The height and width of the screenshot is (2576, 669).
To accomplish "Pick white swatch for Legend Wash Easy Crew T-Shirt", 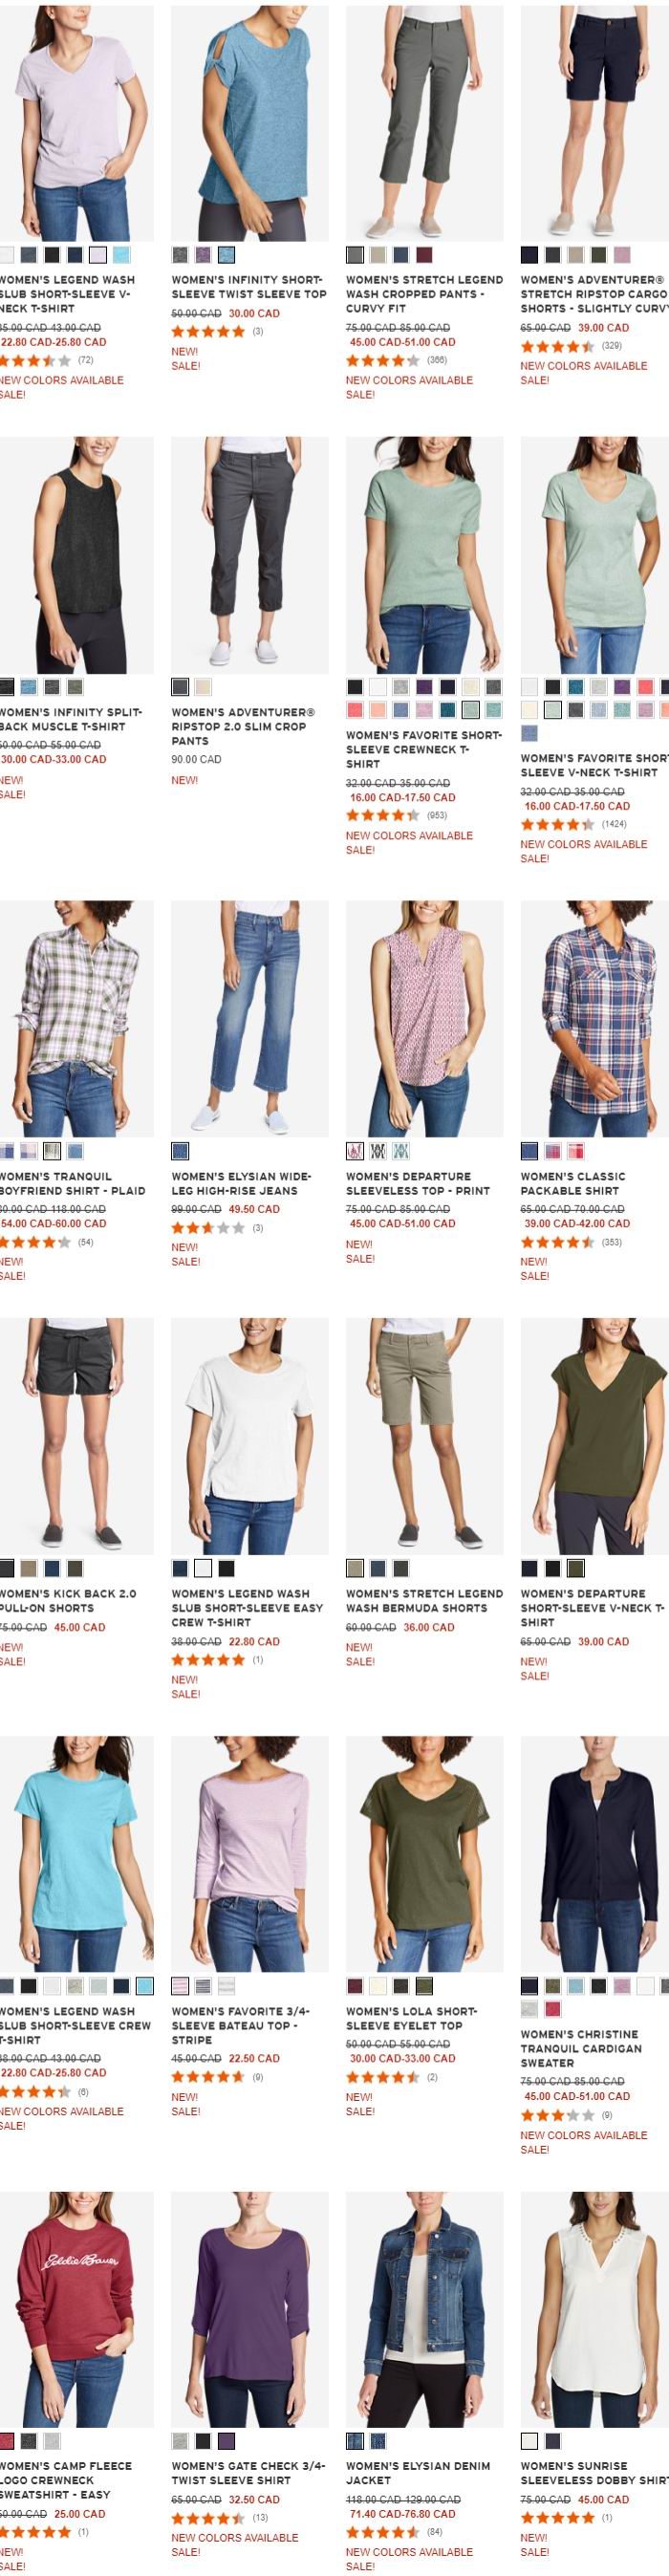I will pyautogui.click(x=203, y=1568).
